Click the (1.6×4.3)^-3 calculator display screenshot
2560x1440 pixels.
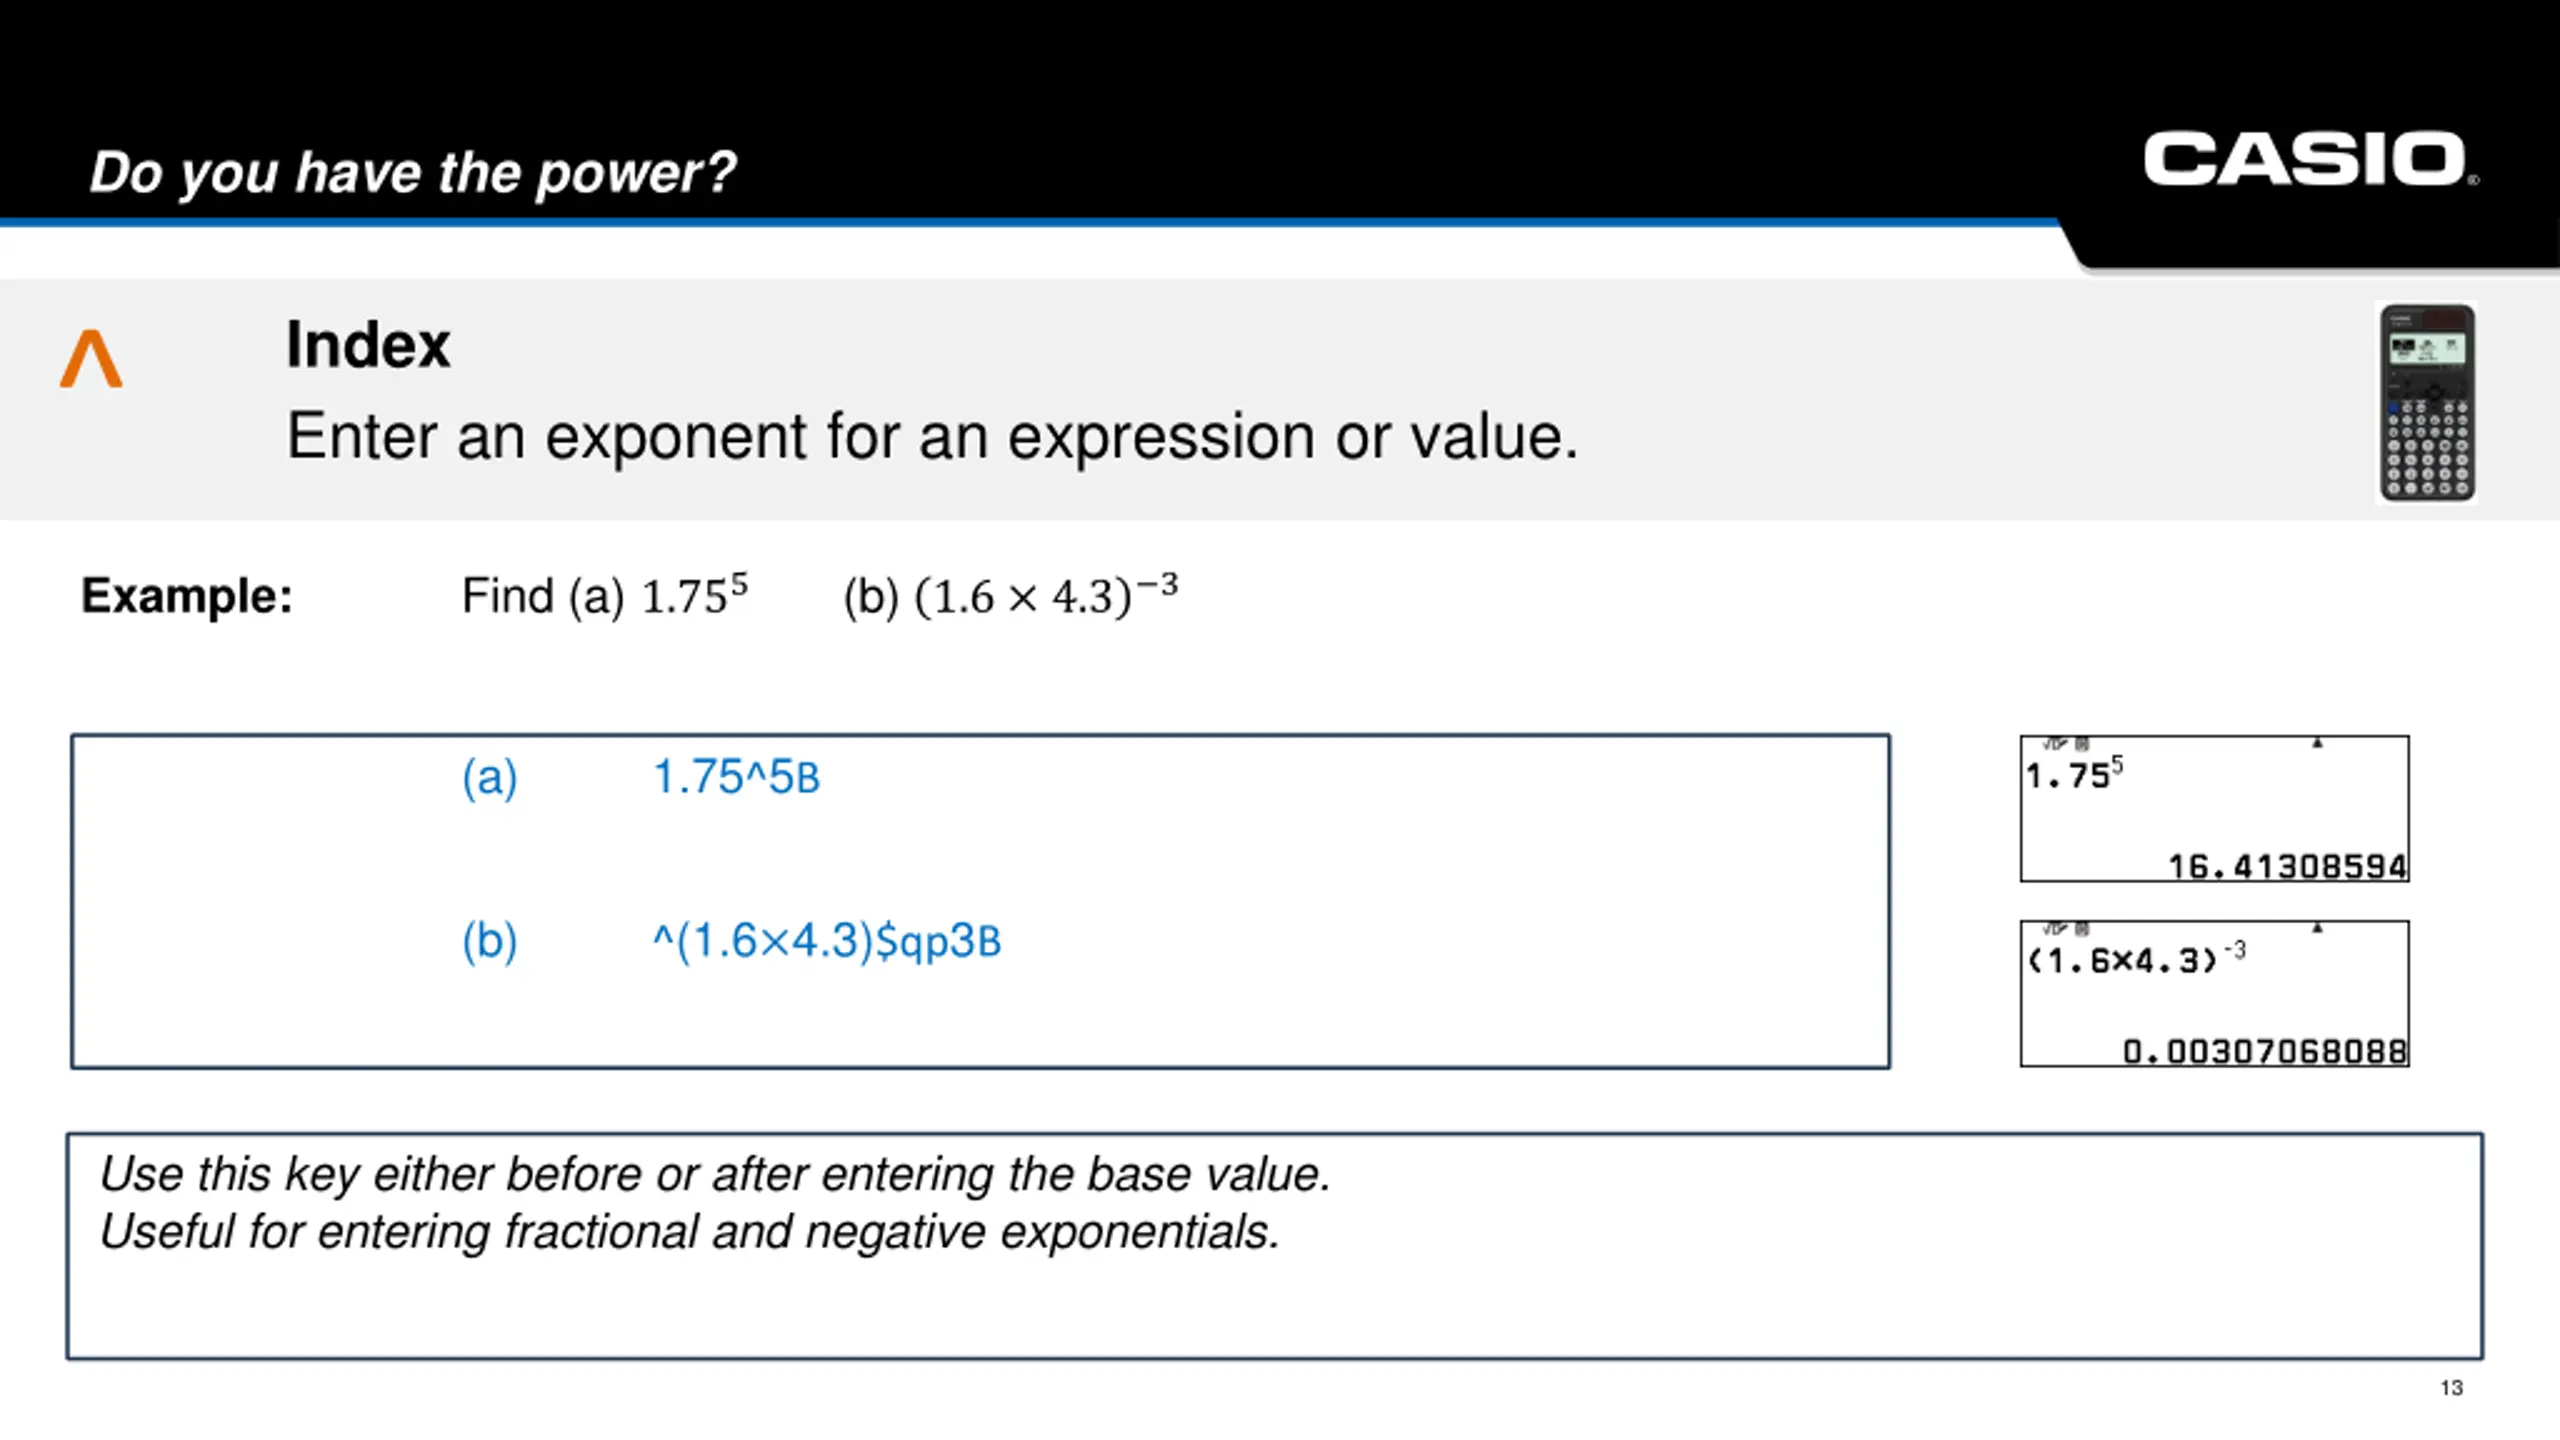(2214, 993)
